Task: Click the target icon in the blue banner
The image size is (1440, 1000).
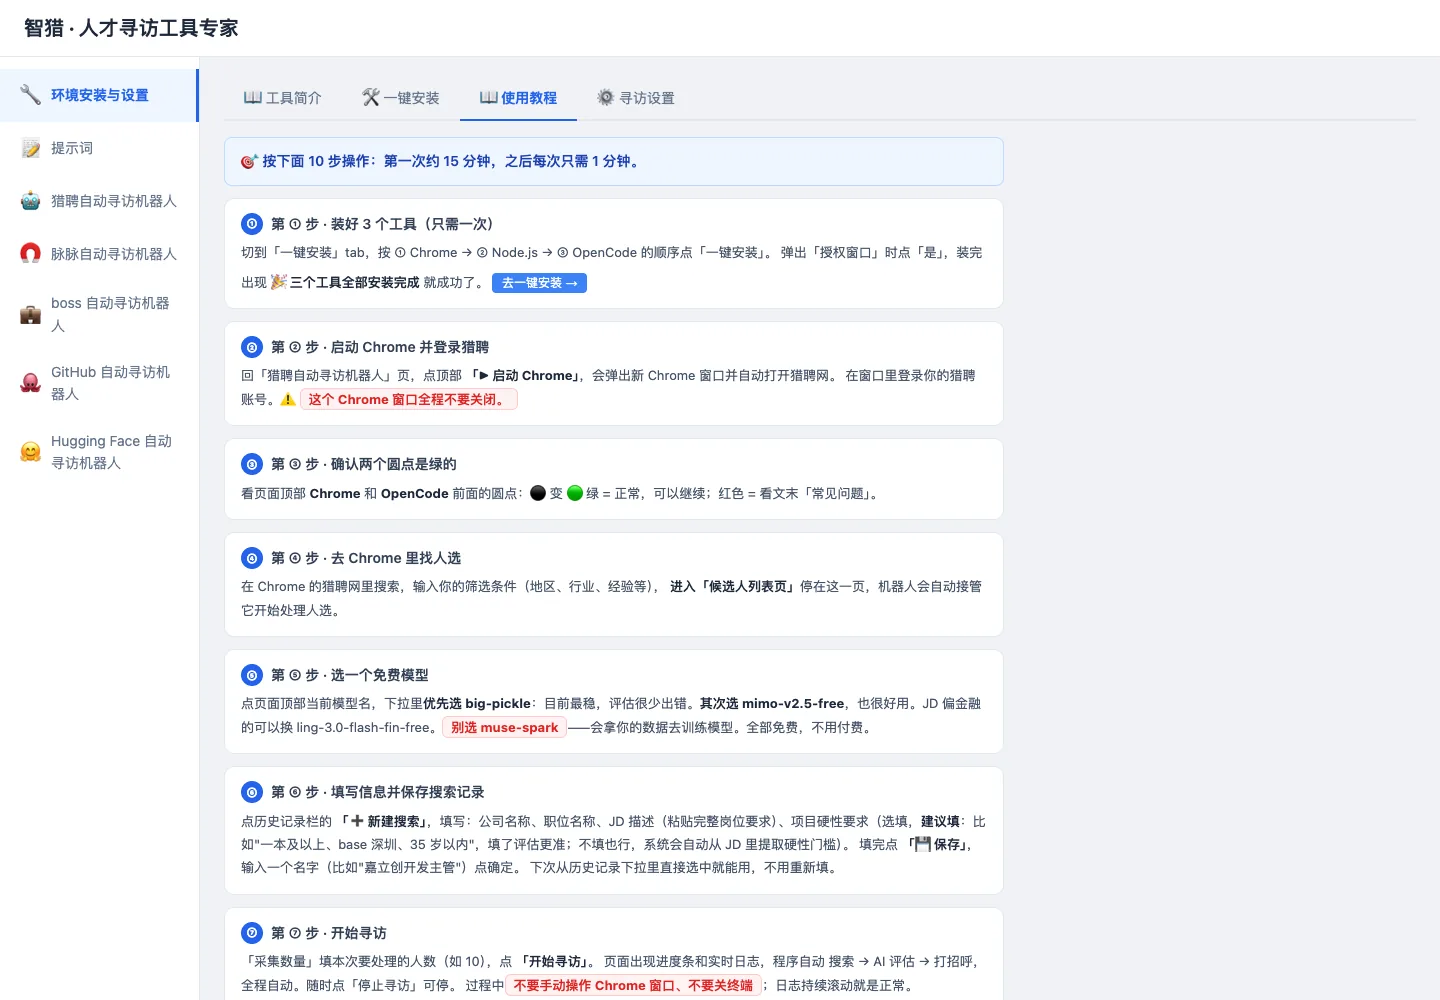Action: 249,161
